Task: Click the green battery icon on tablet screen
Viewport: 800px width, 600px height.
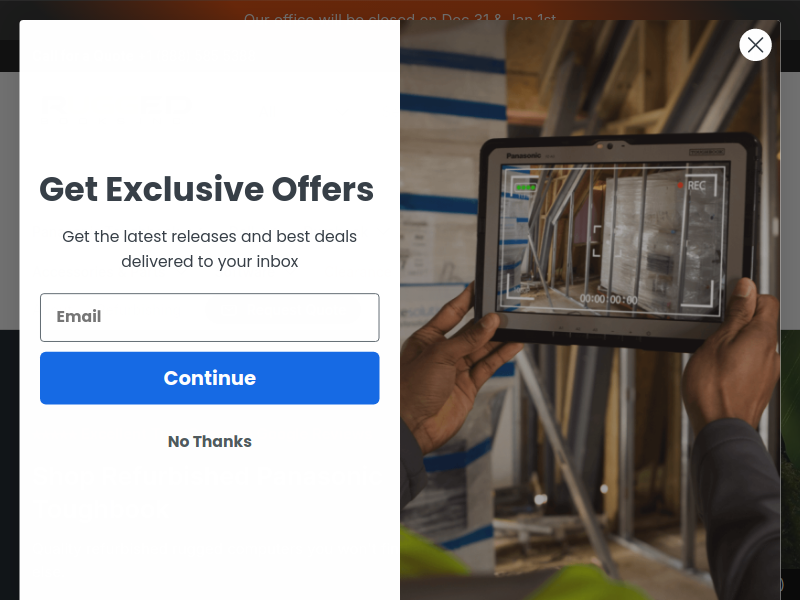Action: (x=525, y=188)
